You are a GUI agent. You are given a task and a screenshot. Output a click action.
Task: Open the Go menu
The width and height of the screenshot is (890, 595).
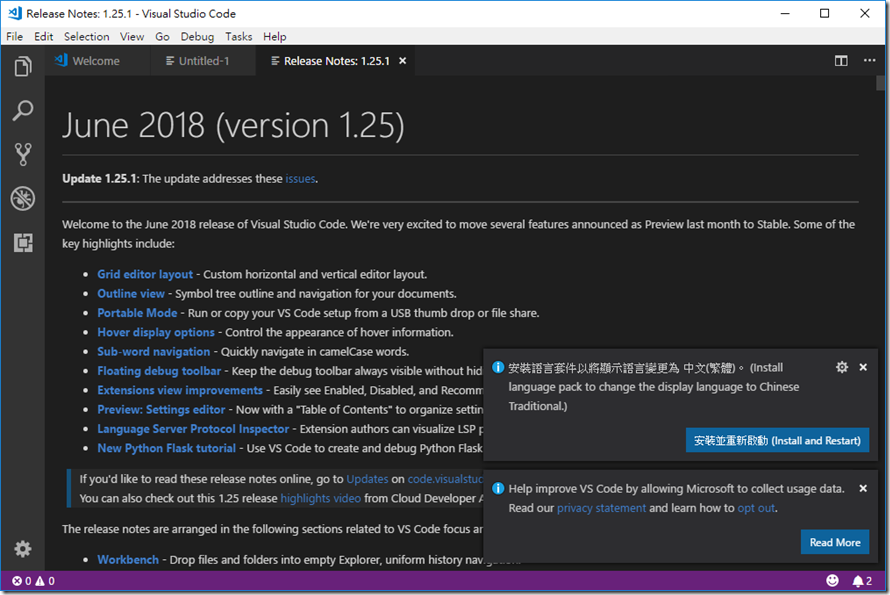pos(162,36)
